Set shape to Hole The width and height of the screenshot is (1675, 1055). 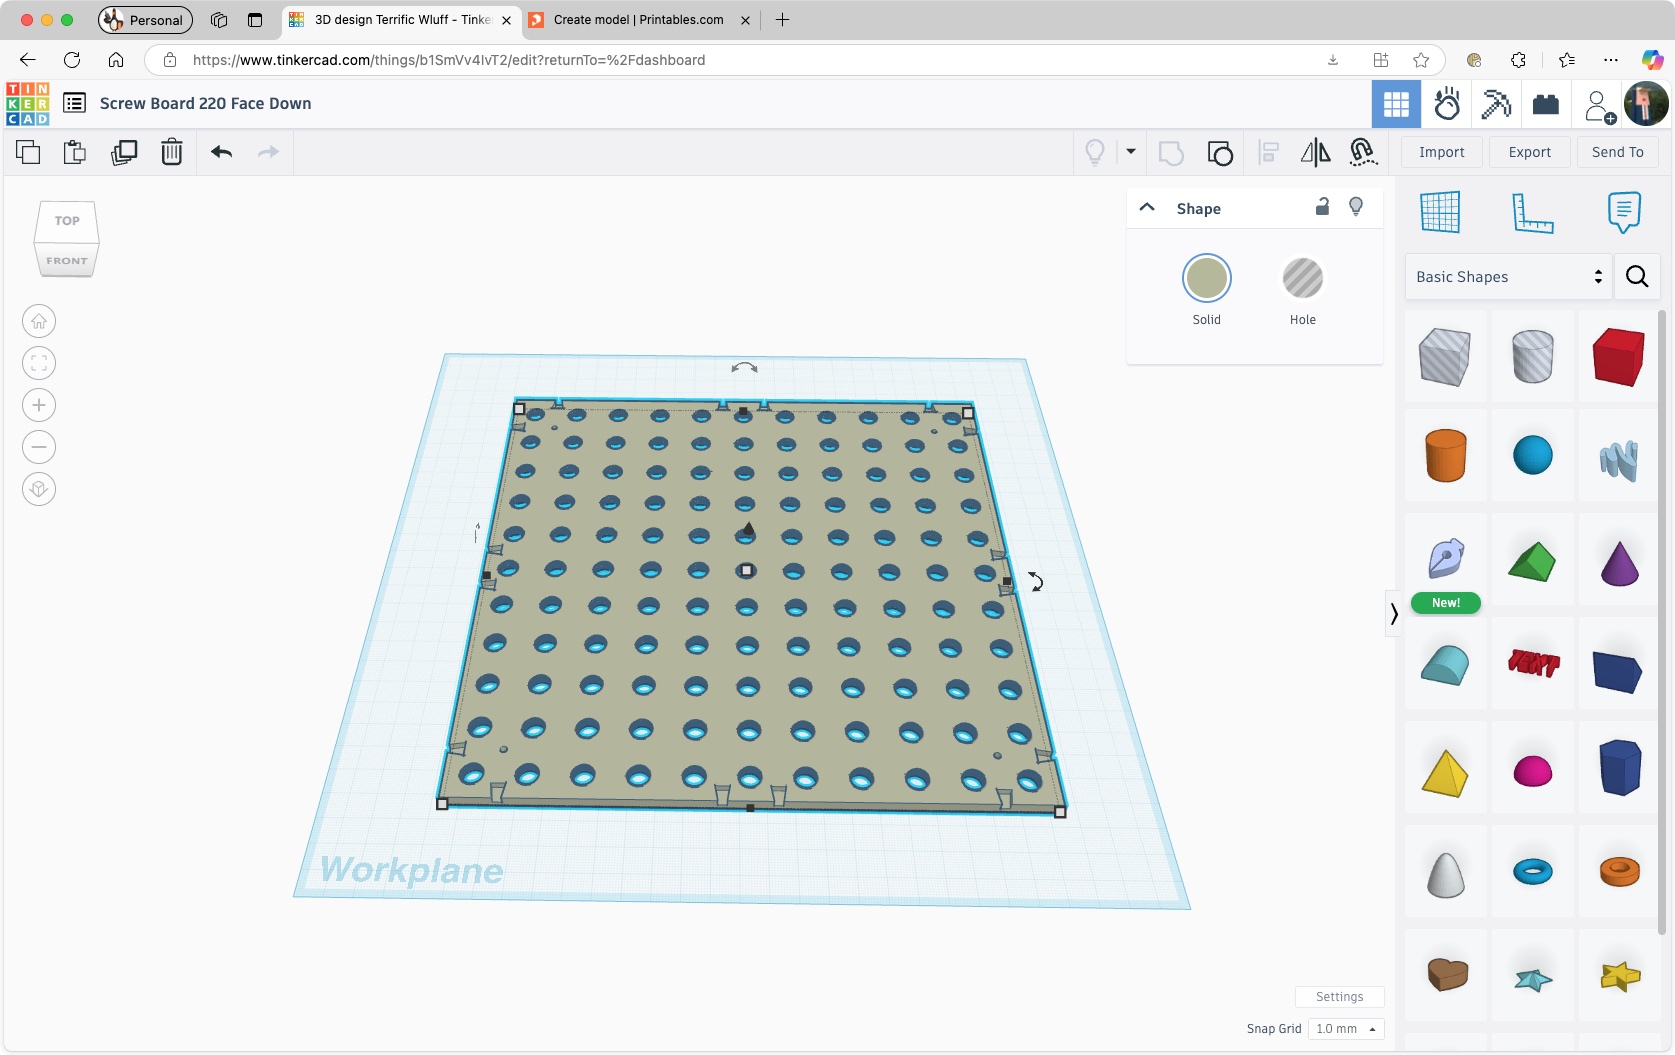point(1303,278)
